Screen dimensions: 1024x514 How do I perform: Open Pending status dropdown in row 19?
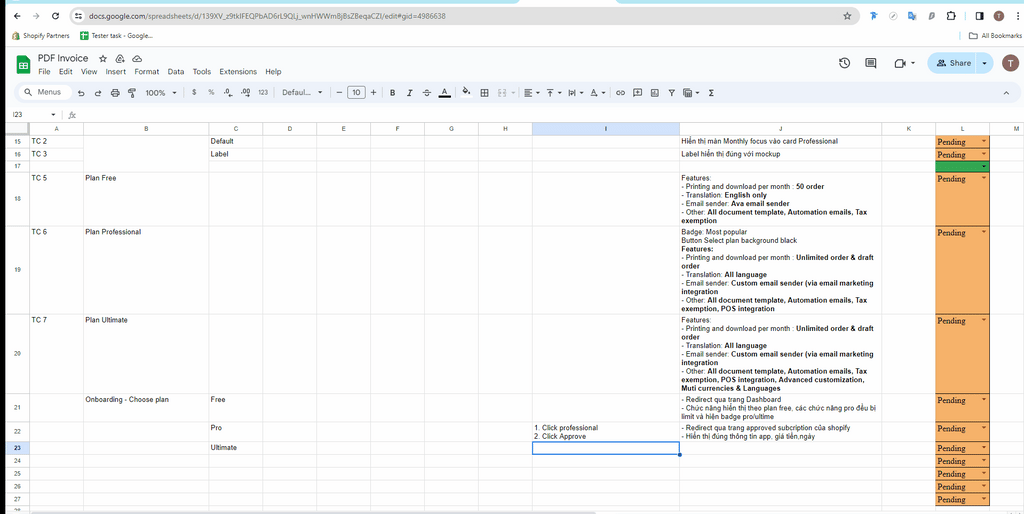coord(984,232)
